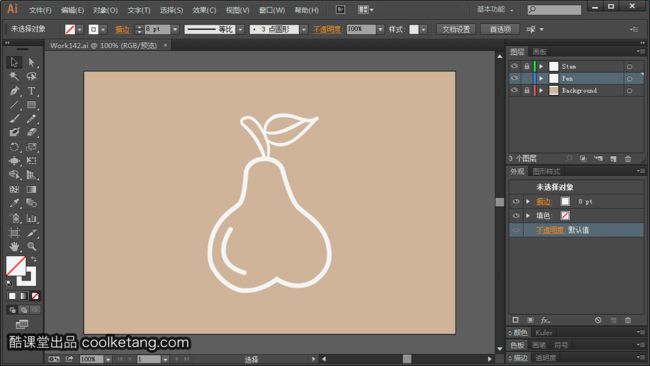Click the stroke color swatch in Appearance panel
The height and width of the screenshot is (366, 650).
(x=565, y=201)
